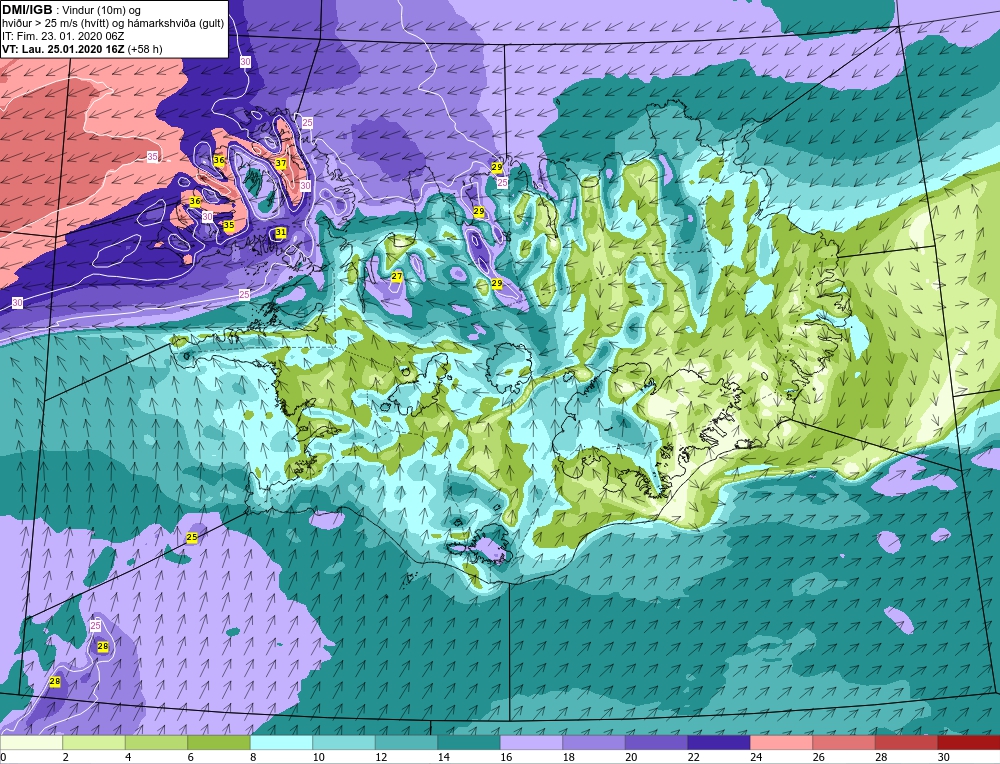Viewport: 1000px width, 764px height.
Task: Click the DMI/IGB title text
Action: tap(27, 10)
